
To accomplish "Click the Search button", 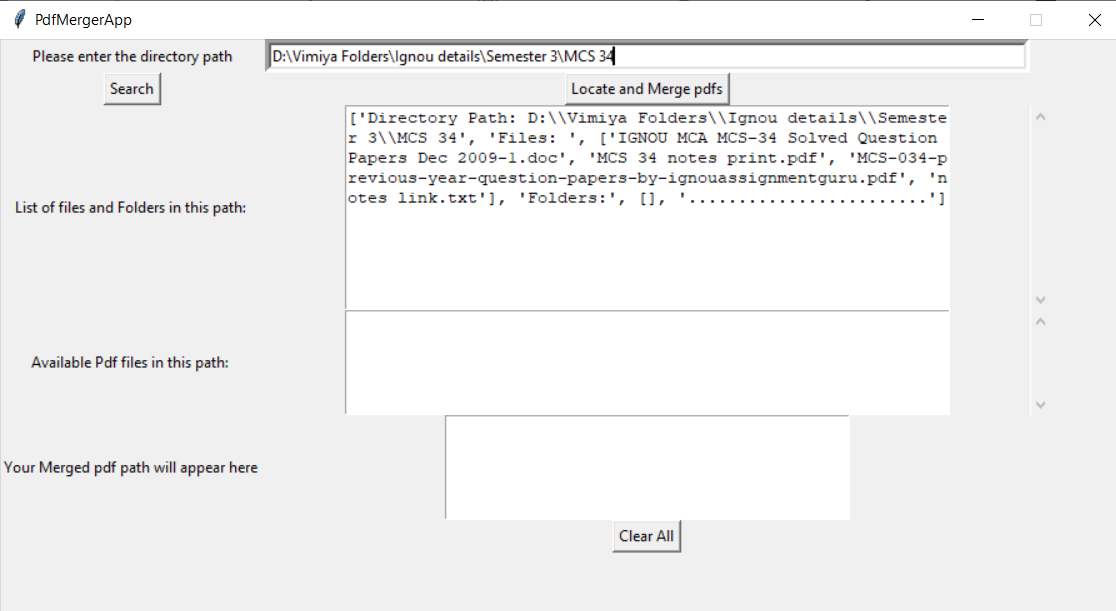I will pyautogui.click(x=131, y=88).
